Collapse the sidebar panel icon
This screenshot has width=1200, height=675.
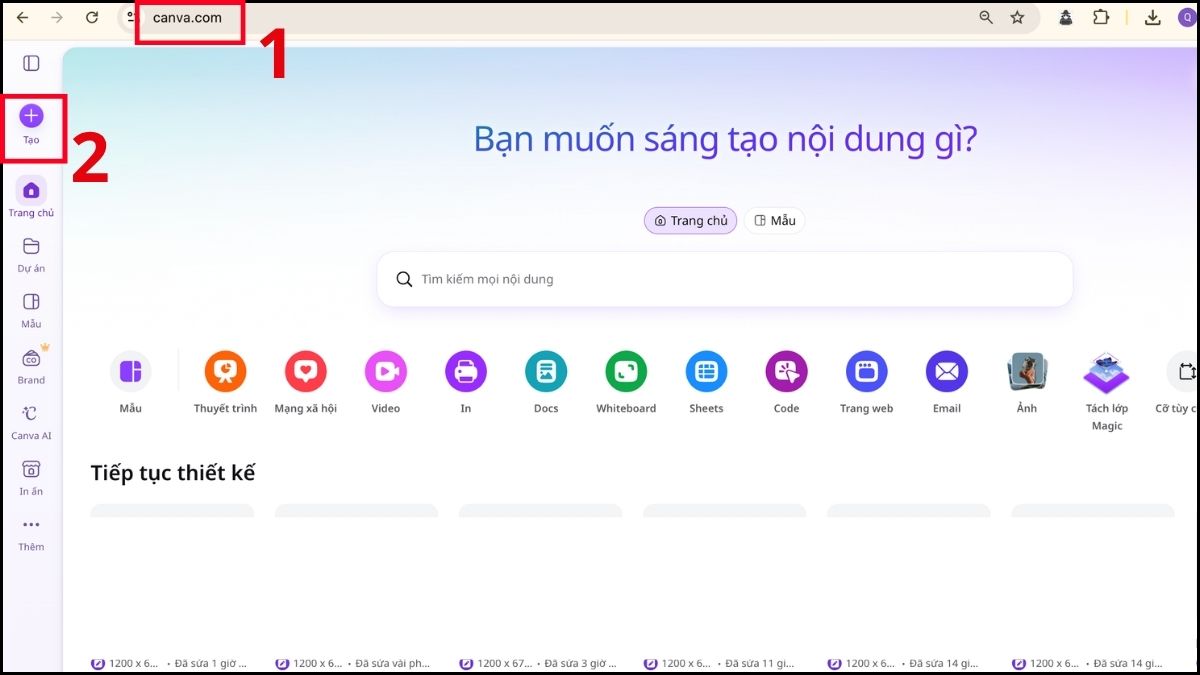(31, 64)
